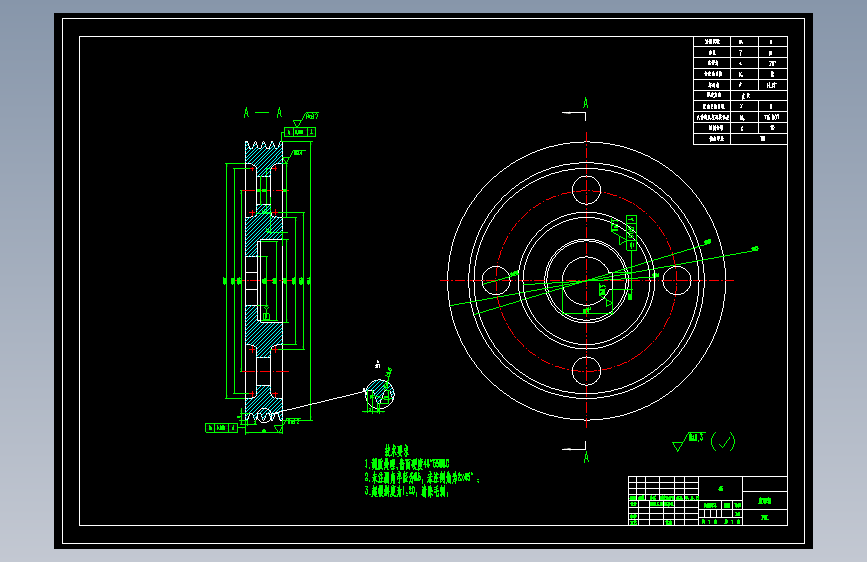Select technical requirement line starting with "3."

[407, 491]
